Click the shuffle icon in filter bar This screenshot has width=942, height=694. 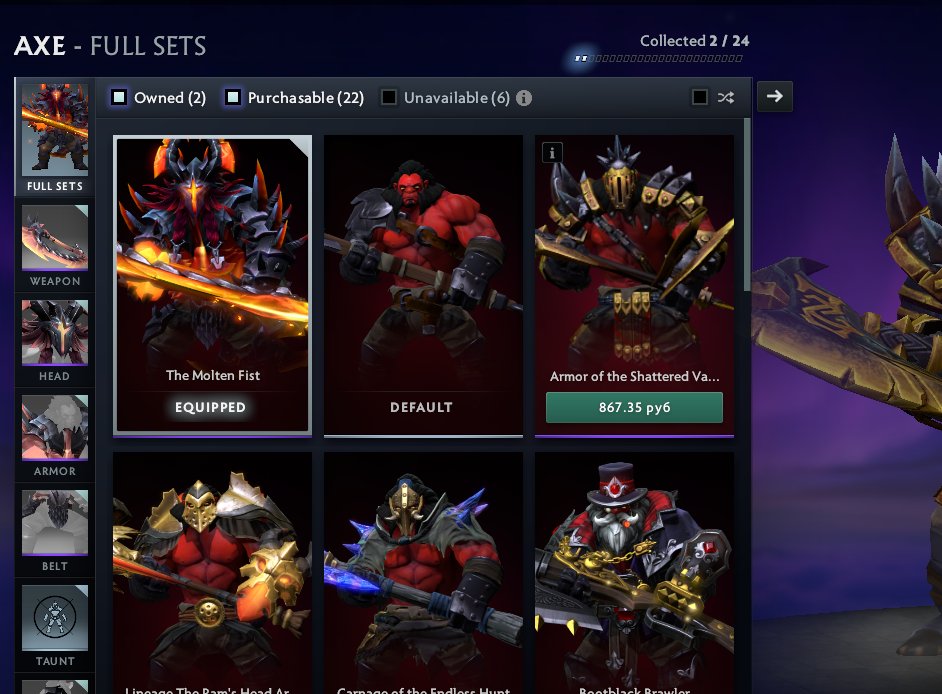tap(726, 97)
